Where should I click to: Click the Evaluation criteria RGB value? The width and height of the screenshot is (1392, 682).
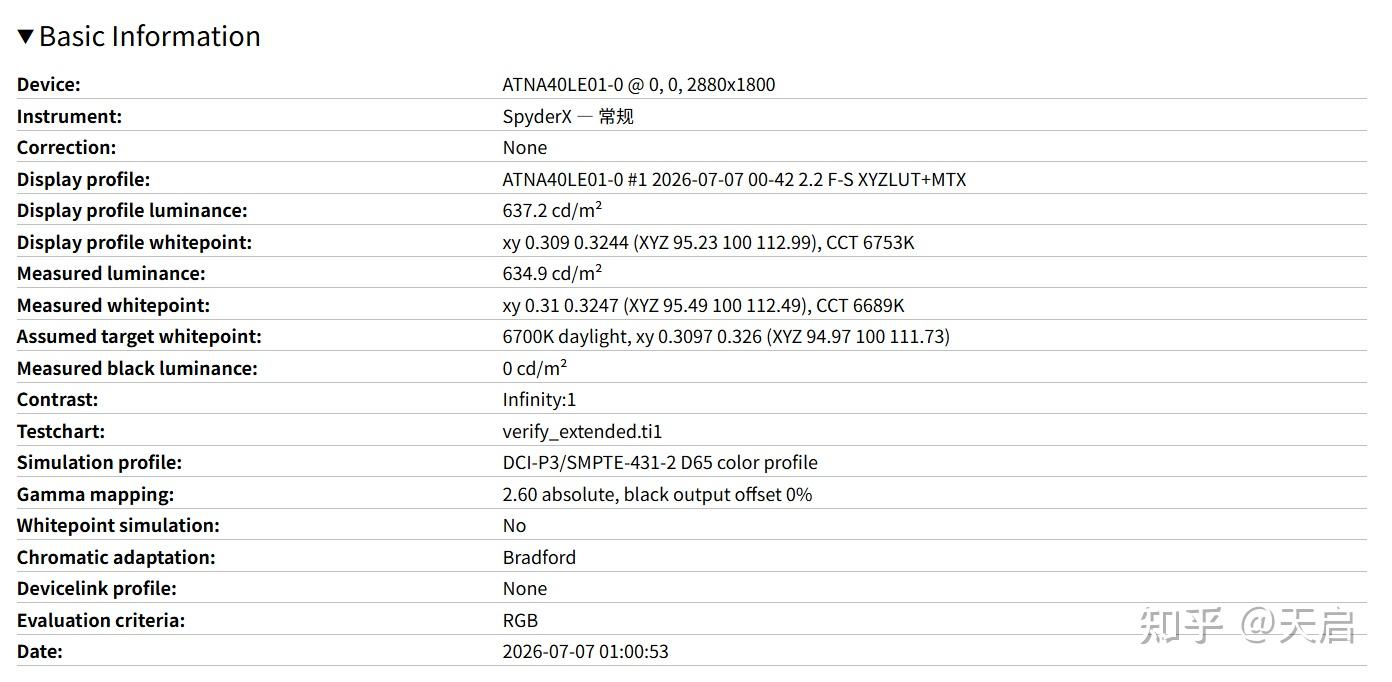tap(520, 621)
